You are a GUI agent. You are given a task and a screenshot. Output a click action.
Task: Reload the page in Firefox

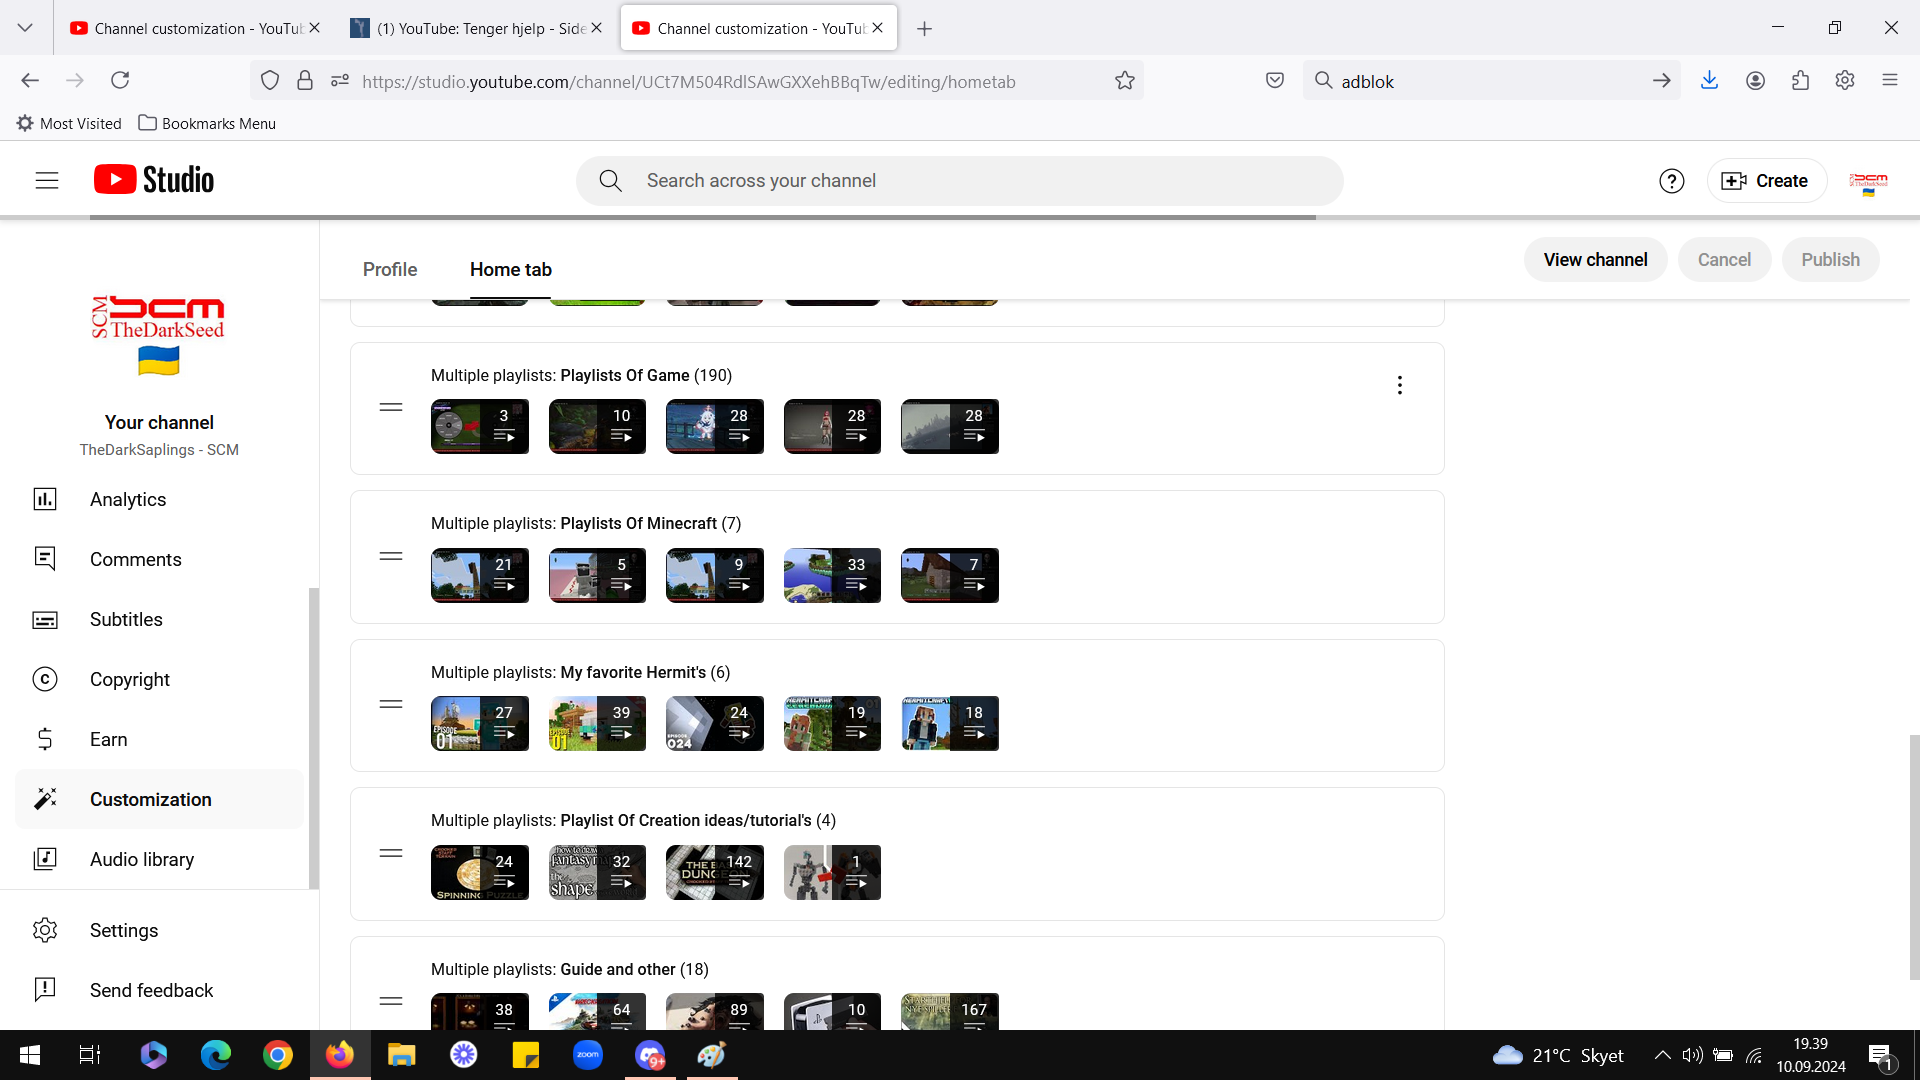120,80
